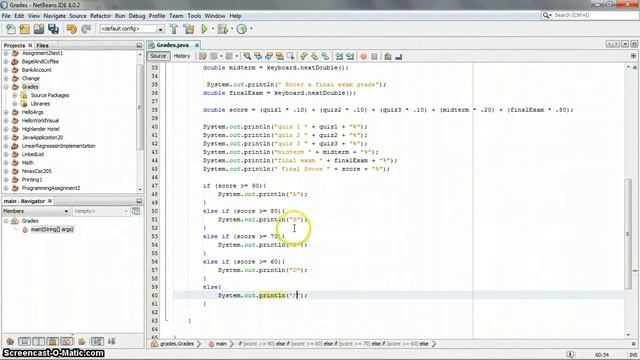Click the main breadcrumb item
Screen dimensions: 640x360
221,344
